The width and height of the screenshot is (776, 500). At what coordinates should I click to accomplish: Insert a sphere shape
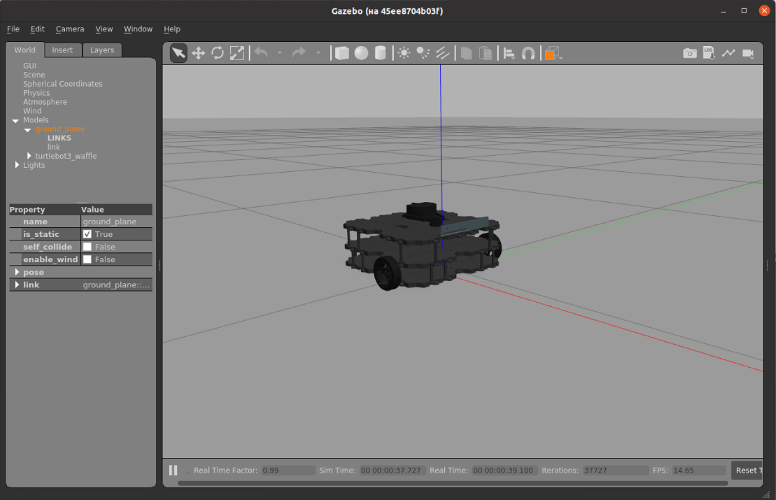pyautogui.click(x=361, y=53)
